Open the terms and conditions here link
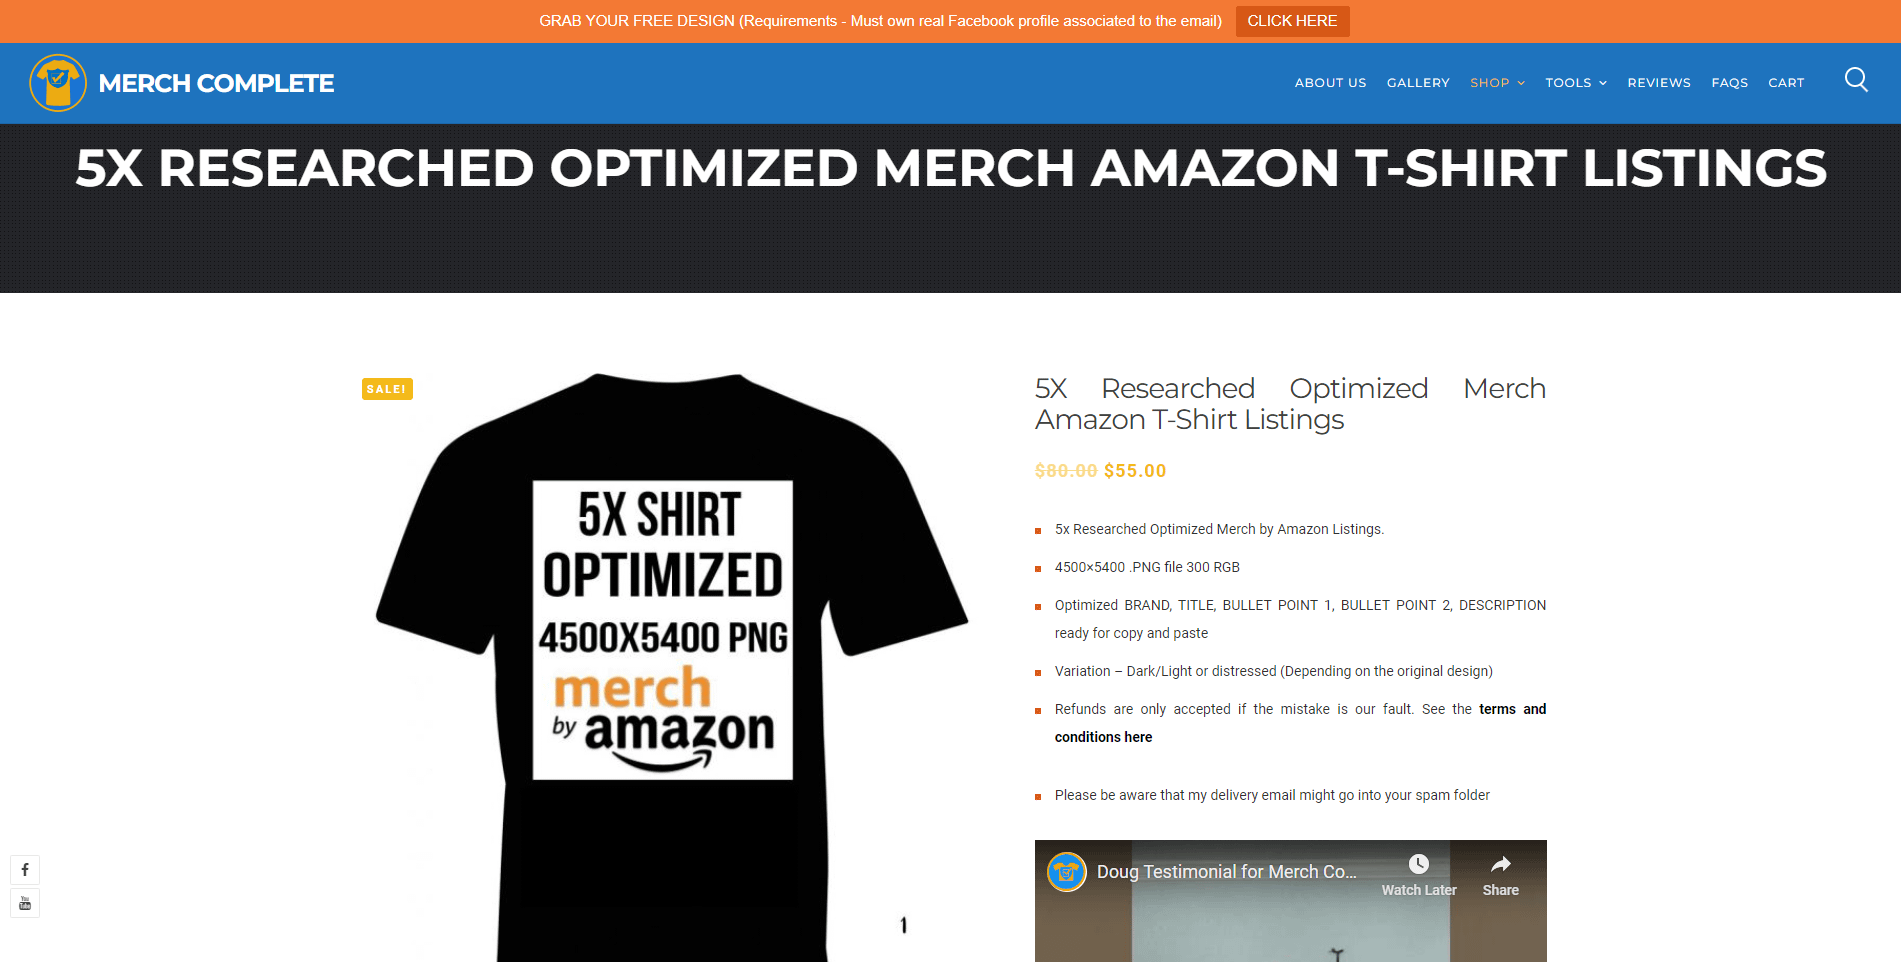The height and width of the screenshot is (962, 1901). (1300, 723)
